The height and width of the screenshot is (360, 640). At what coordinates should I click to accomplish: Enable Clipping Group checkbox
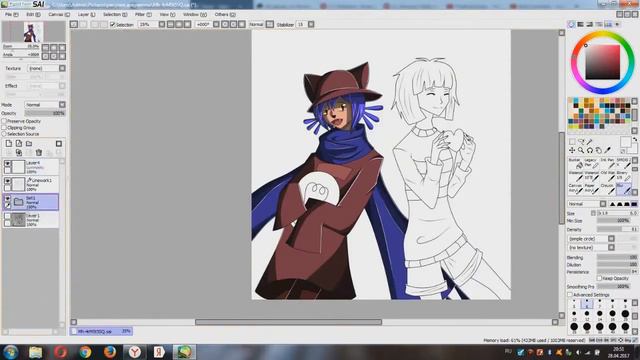click(x=4, y=128)
